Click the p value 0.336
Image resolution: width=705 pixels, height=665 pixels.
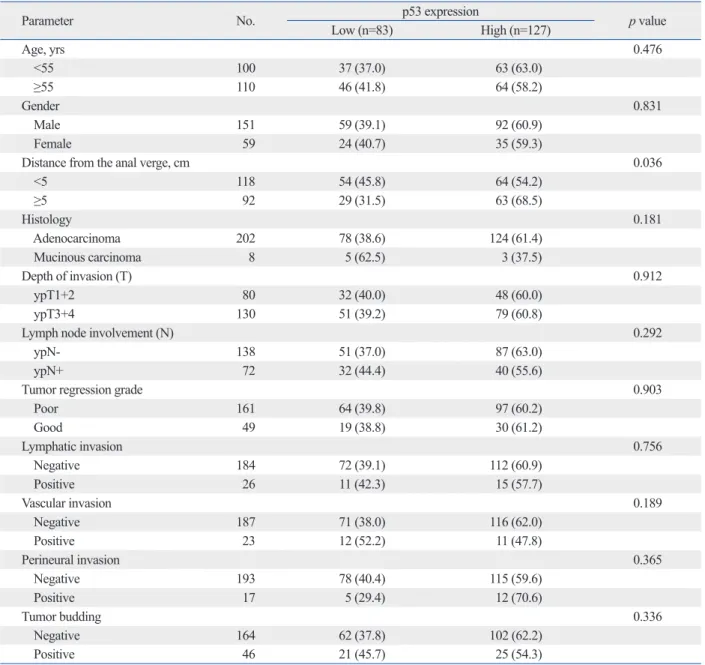click(x=647, y=616)
